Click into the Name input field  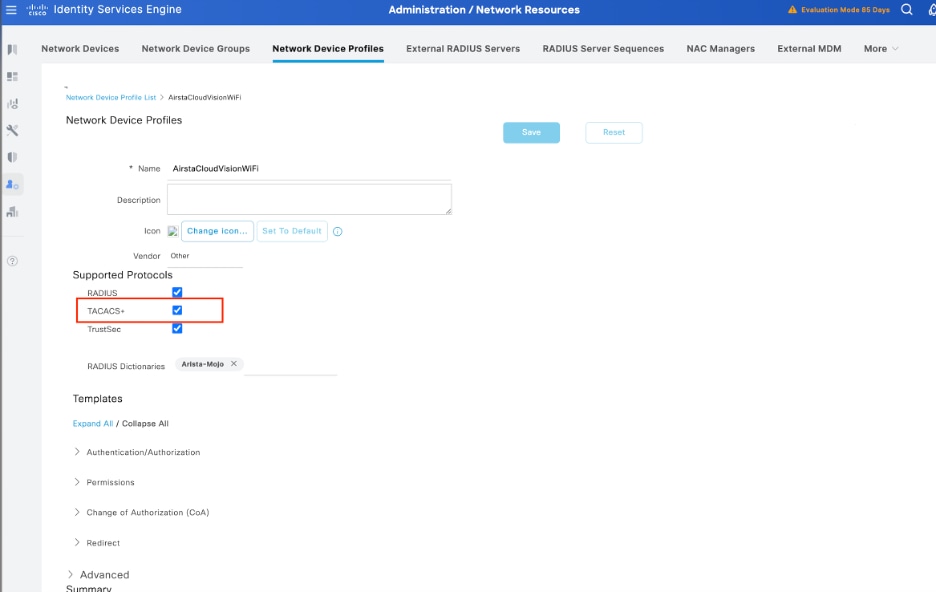(309, 169)
